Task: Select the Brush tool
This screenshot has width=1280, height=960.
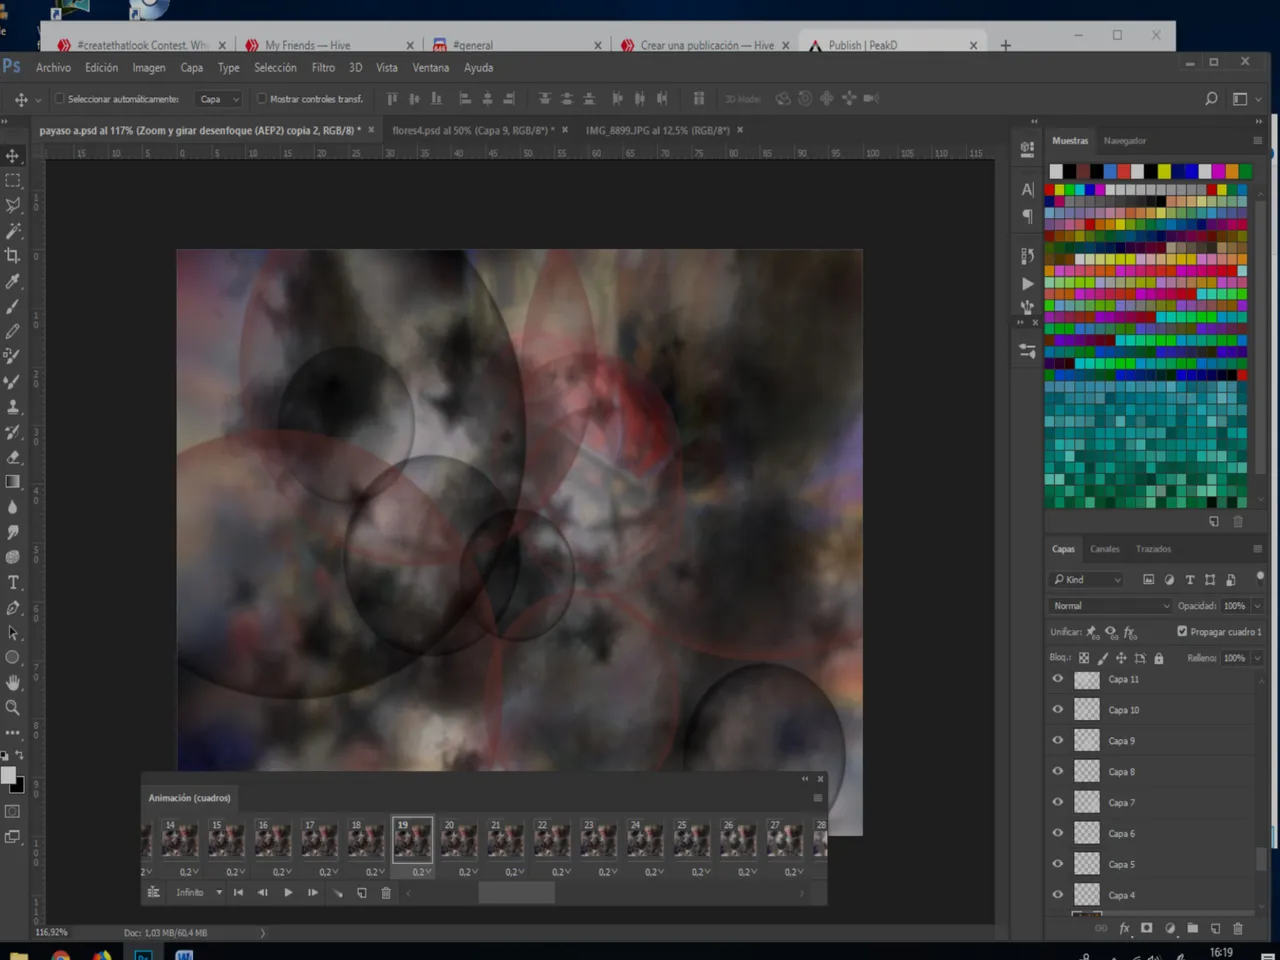Action: pos(13,307)
